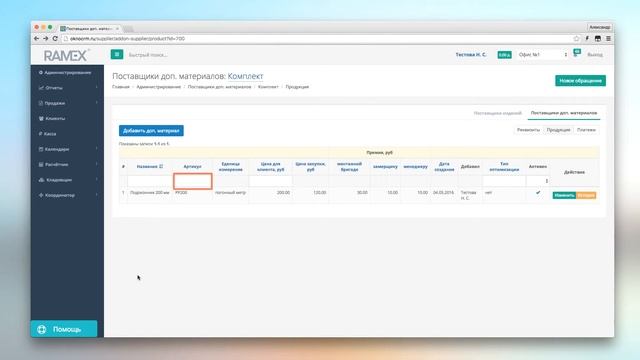The image size is (640, 360).
Task: Open the Офис №1 office dropdown
Action: tap(542, 54)
